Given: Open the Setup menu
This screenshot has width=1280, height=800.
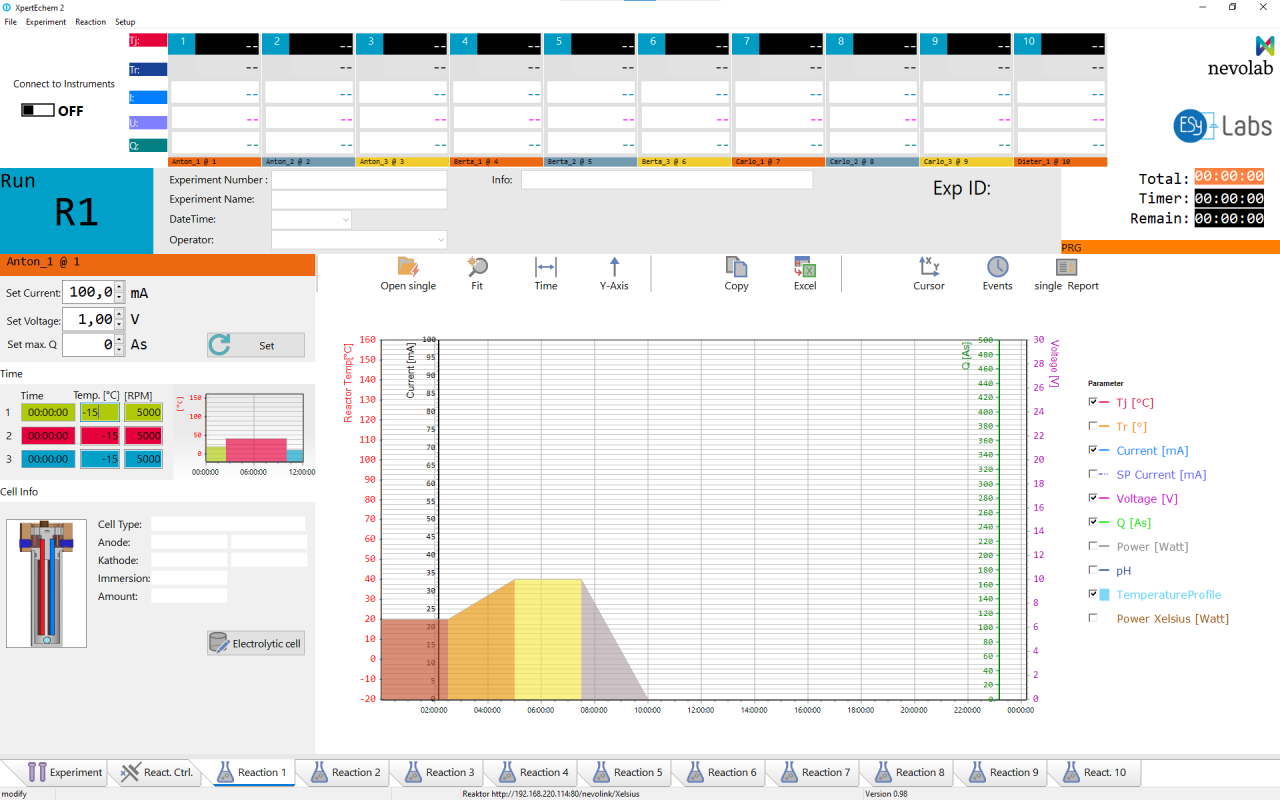Looking at the screenshot, I should [125, 22].
